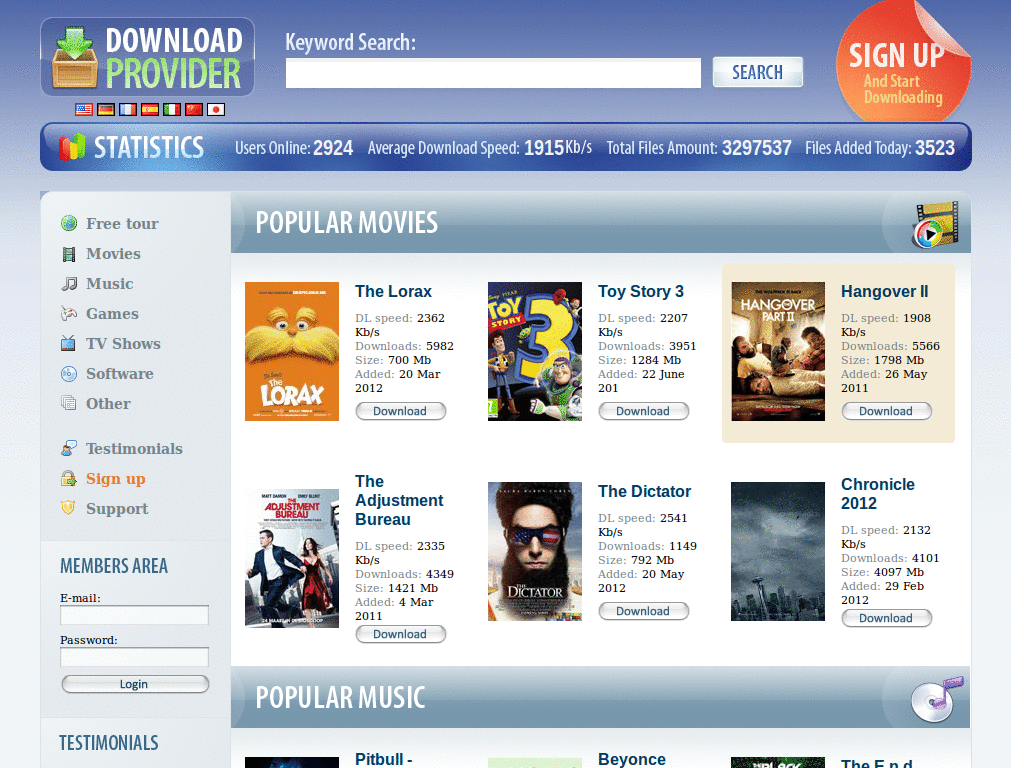Download Toy Story 3

(643, 411)
